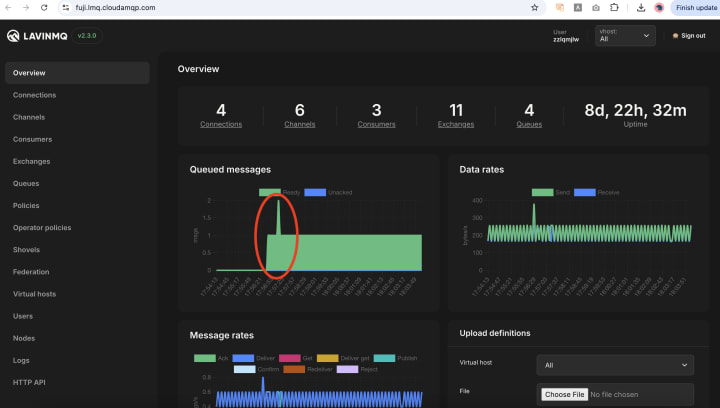Open Queues in the sidebar
The width and height of the screenshot is (720, 408).
pyautogui.click(x=26, y=183)
